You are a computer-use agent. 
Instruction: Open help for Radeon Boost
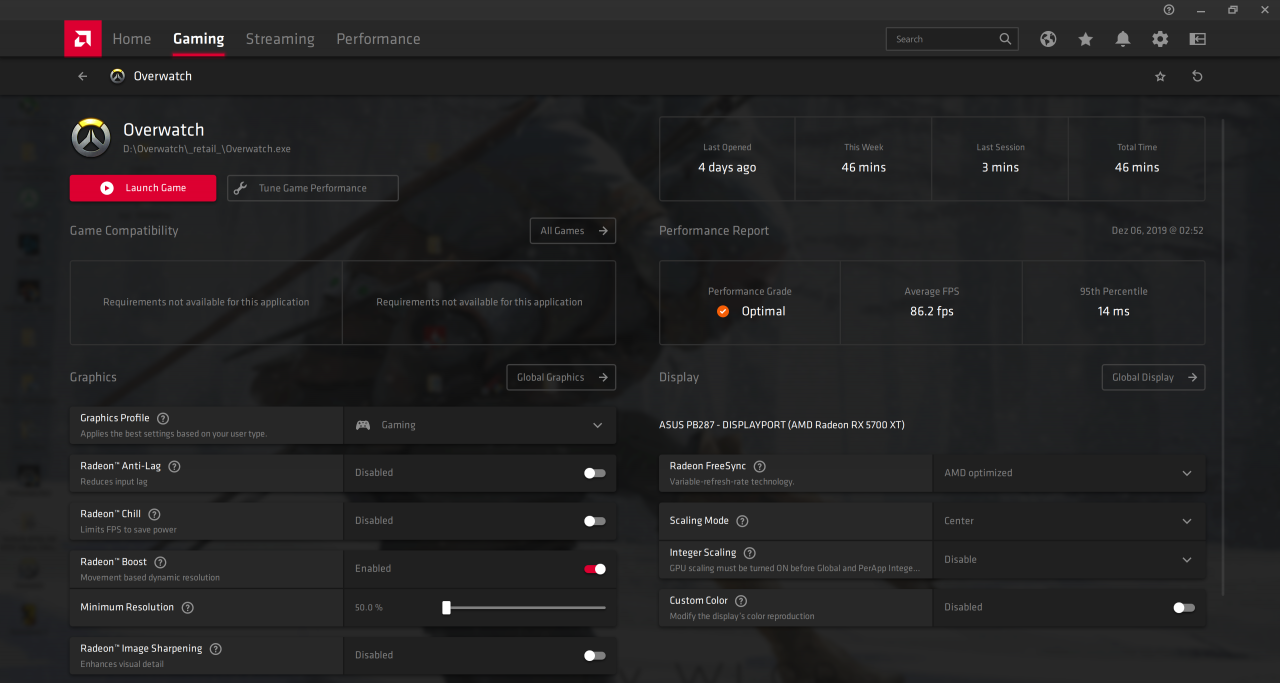pyautogui.click(x=160, y=562)
